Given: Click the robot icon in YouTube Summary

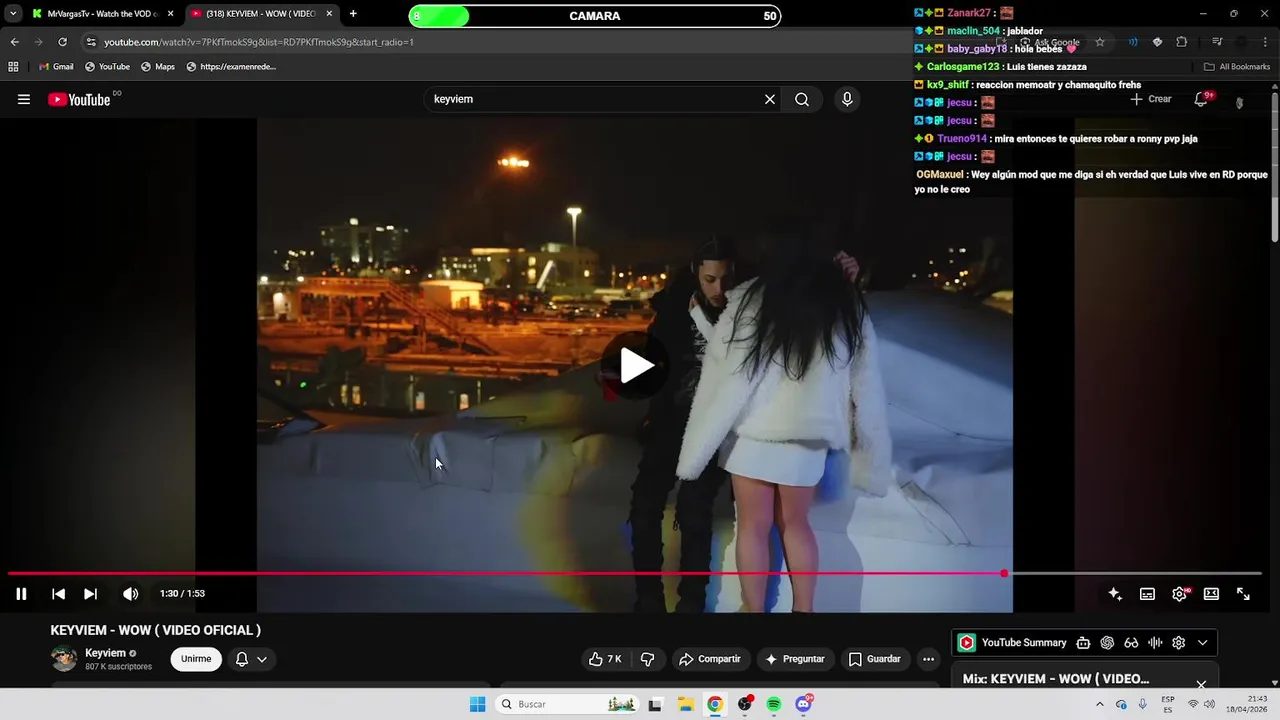Looking at the screenshot, I should 1083,643.
